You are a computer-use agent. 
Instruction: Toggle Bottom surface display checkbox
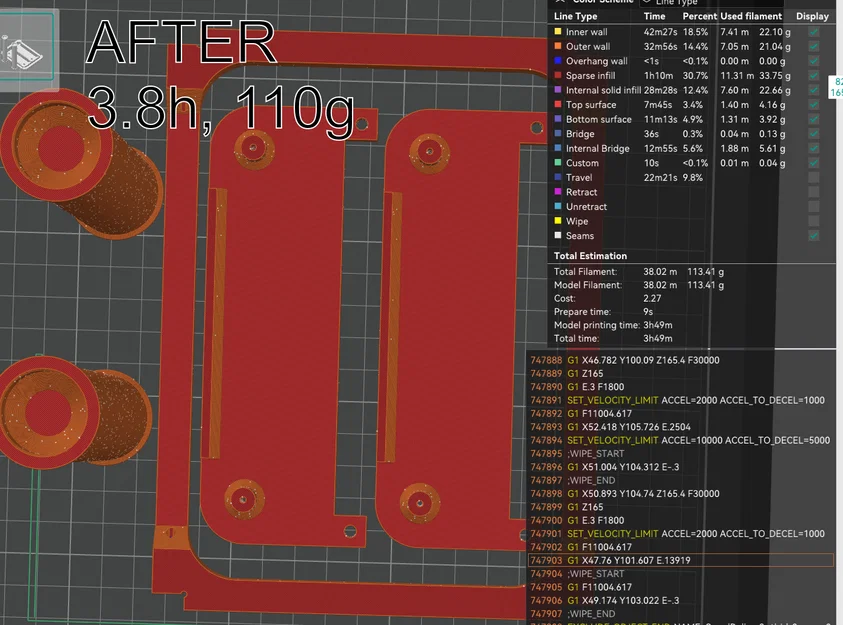coord(814,119)
